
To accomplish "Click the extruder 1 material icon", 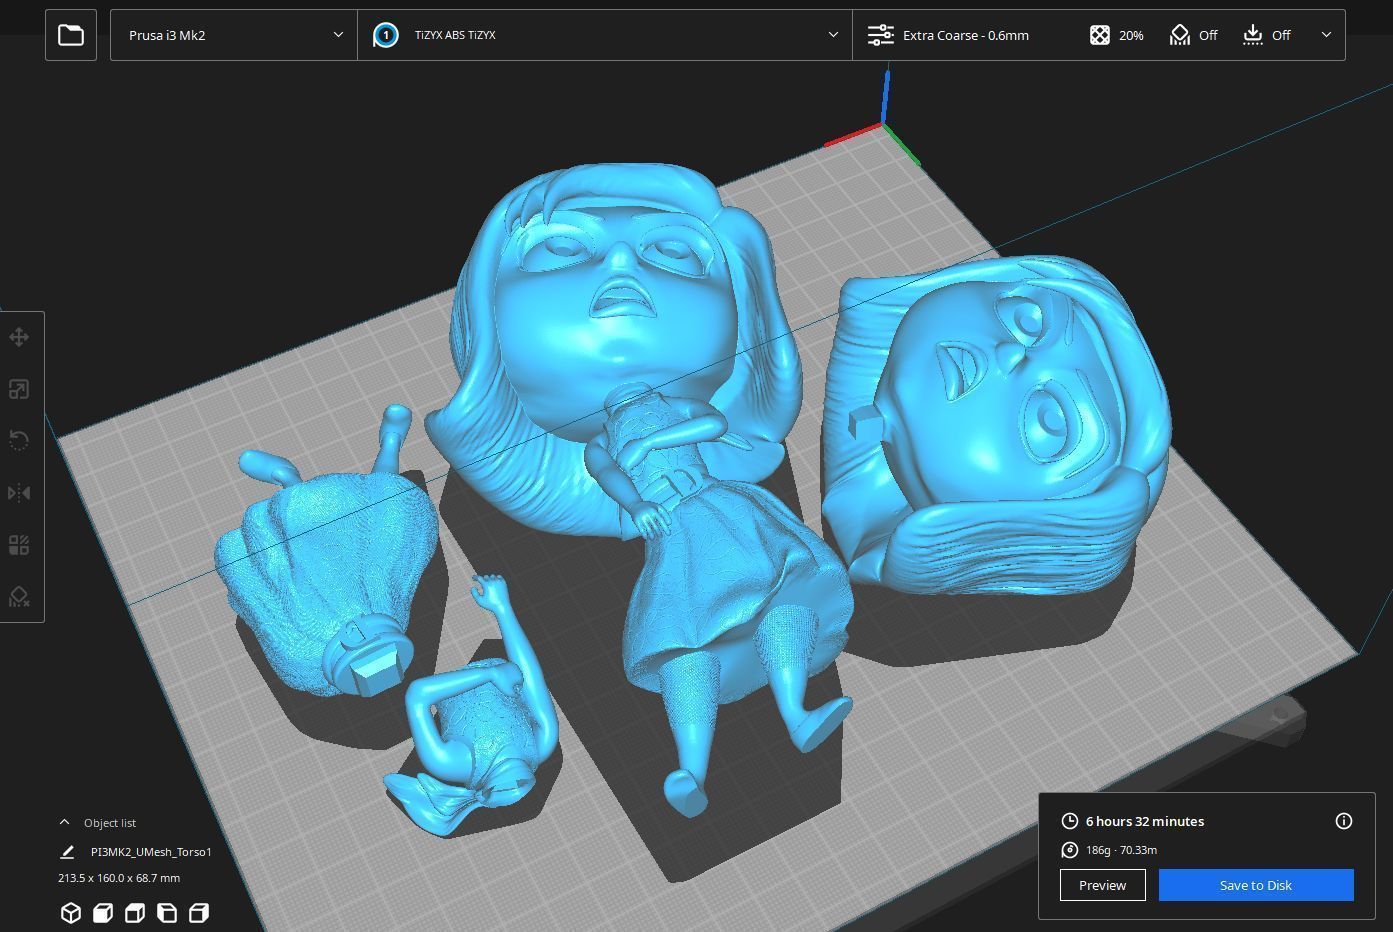I will (385, 35).
